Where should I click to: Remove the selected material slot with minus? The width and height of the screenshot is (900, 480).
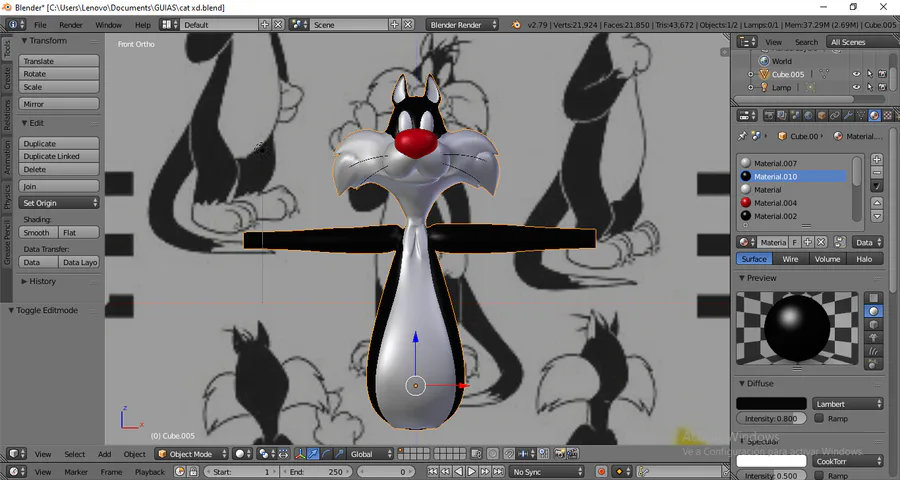coord(876,173)
